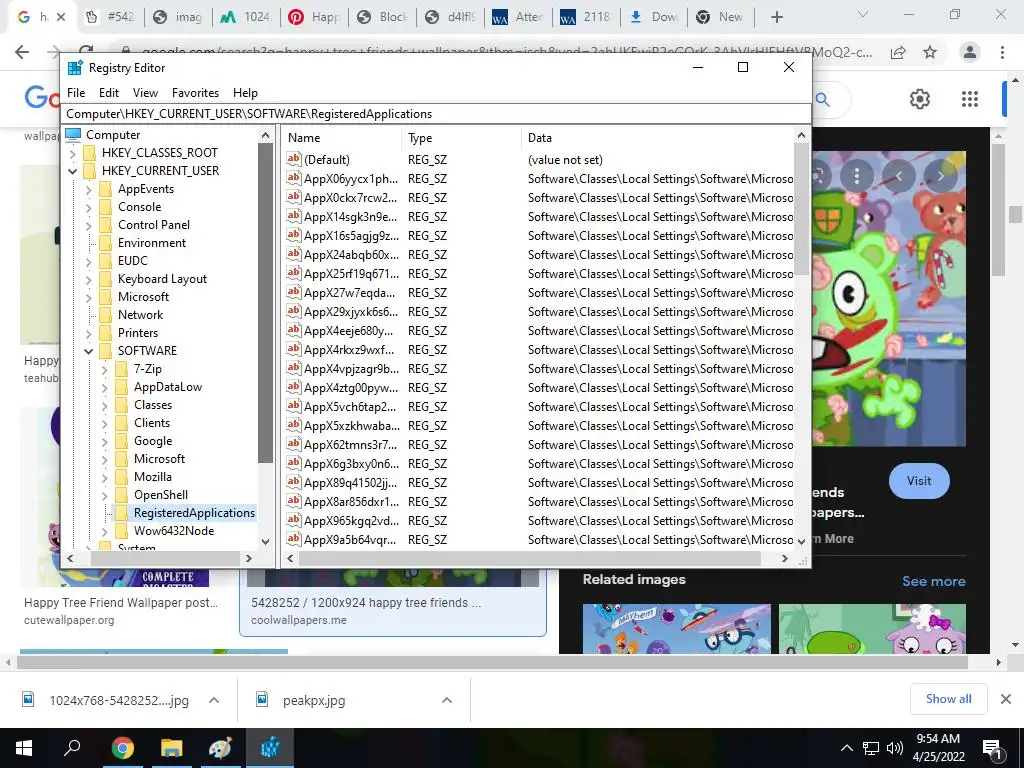
Task: Click the tree pane down scroll arrow
Action: [x=265, y=541]
